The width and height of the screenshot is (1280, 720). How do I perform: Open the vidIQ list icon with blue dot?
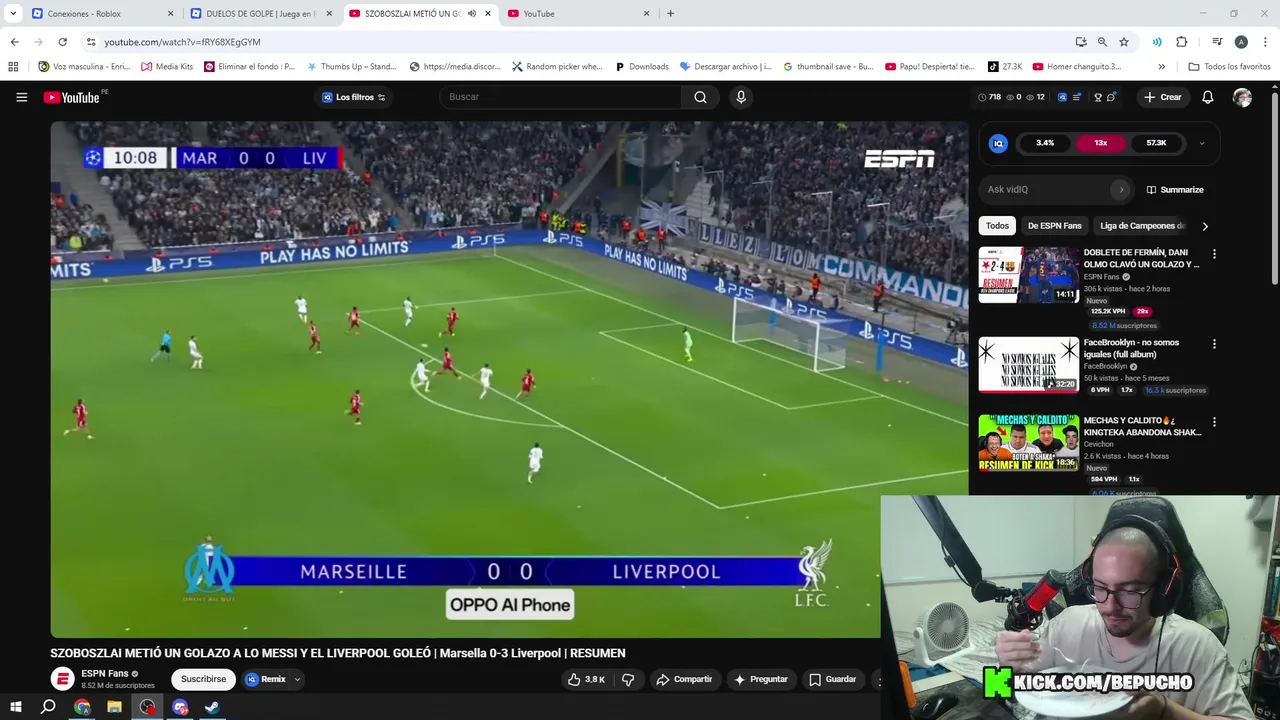(x=1079, y=97)
